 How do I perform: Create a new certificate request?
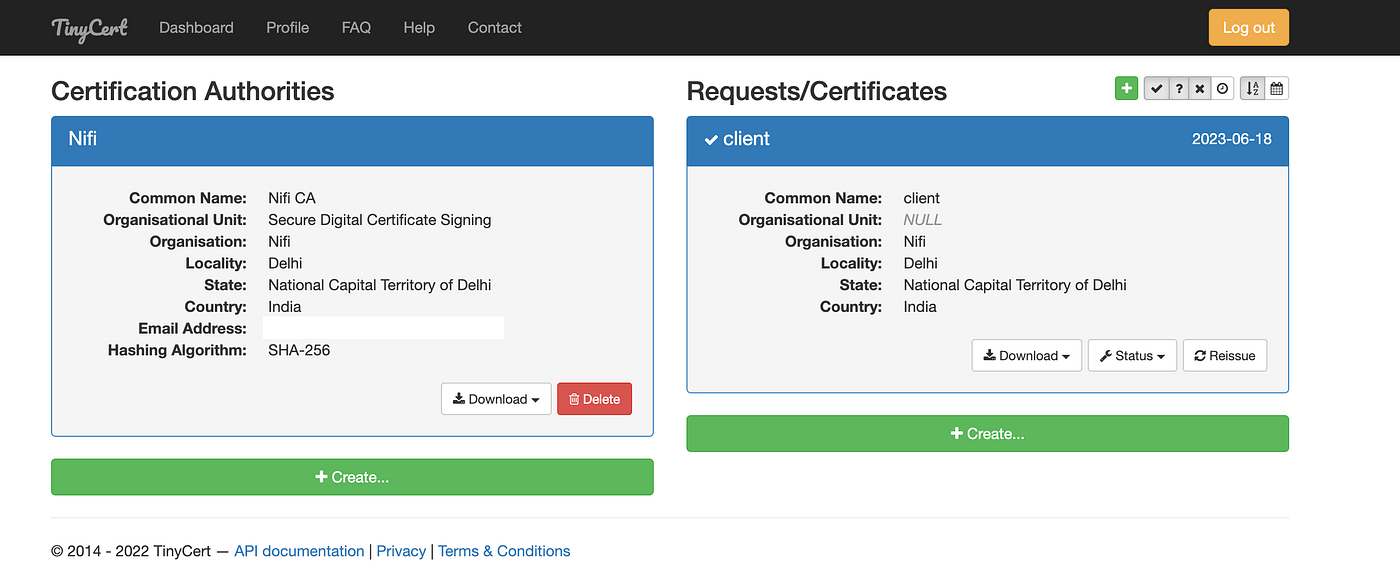point(988,433)
